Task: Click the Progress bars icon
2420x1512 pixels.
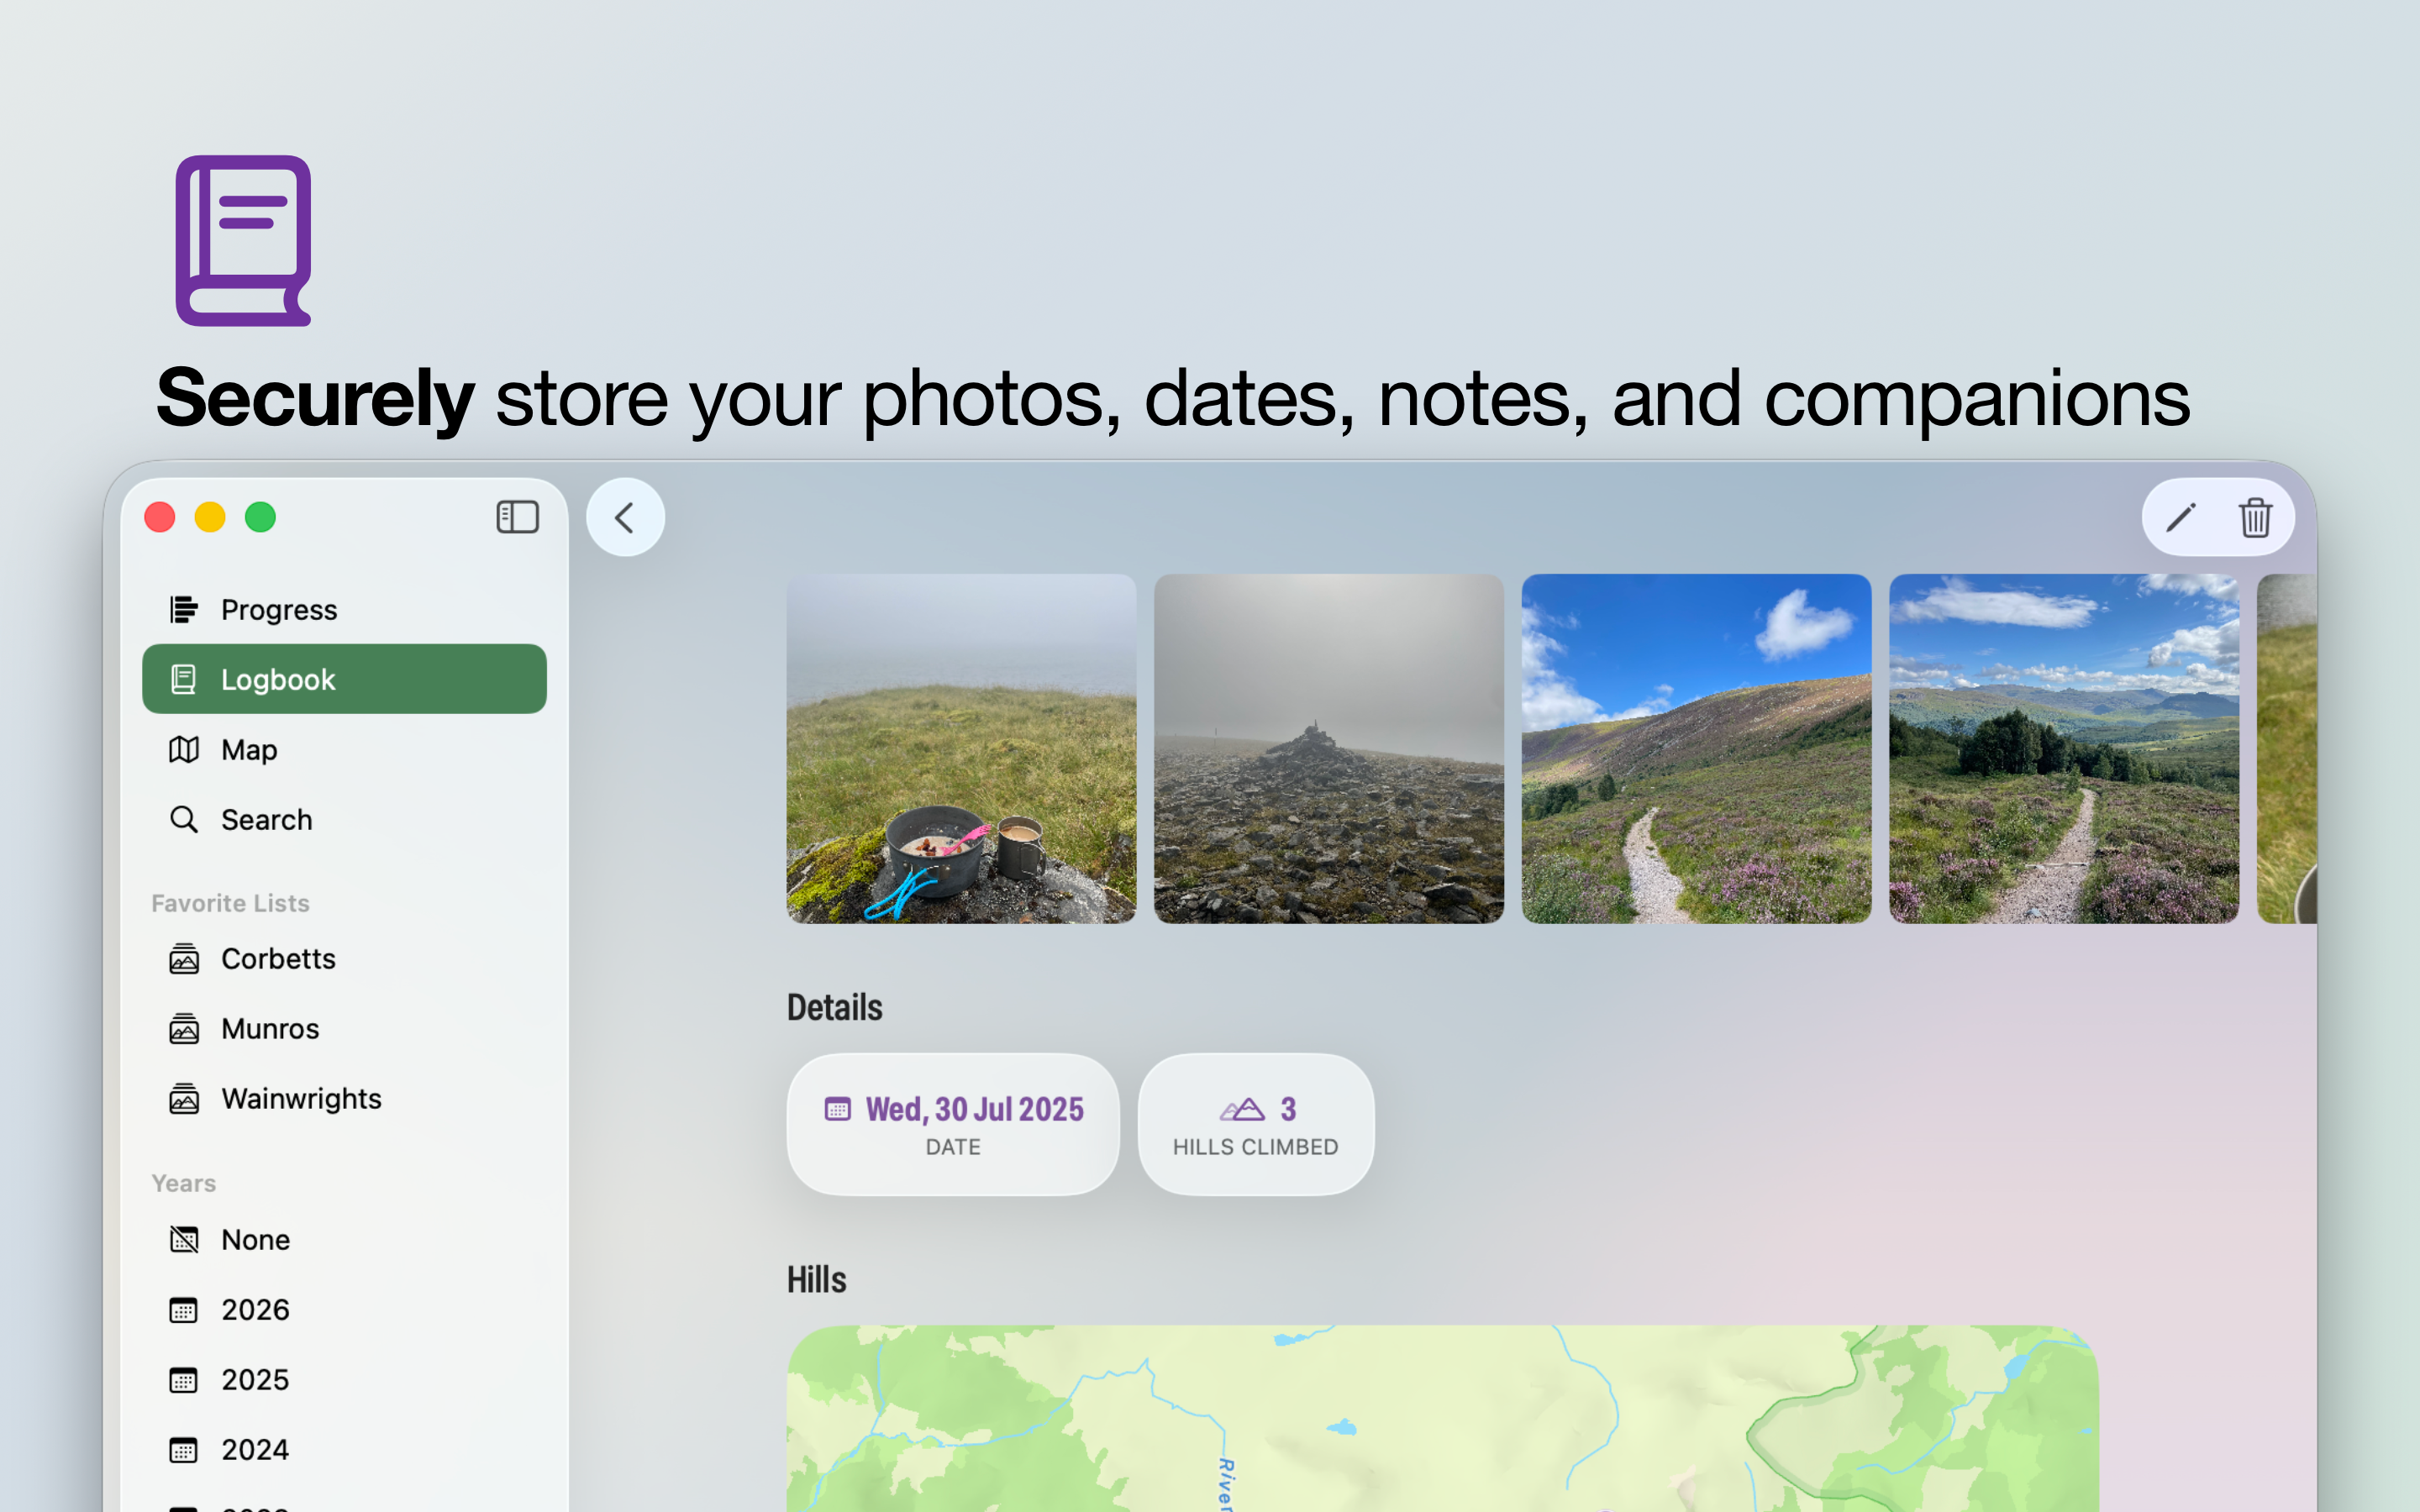Action: (x=184, y=609)
